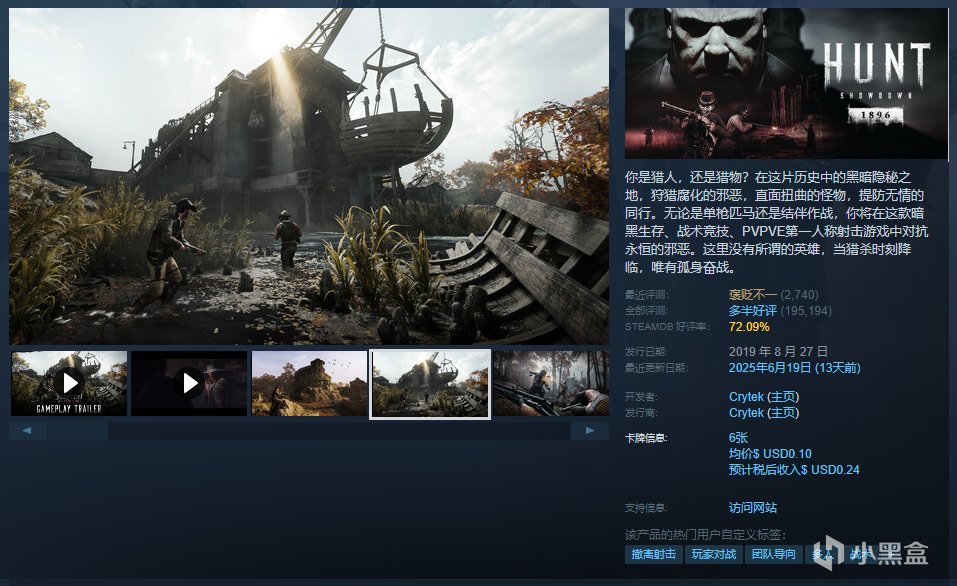Click the release date 2019 年 8 月 27 日
The height and width of the screenshot is (586, 957).
point(778,352)
